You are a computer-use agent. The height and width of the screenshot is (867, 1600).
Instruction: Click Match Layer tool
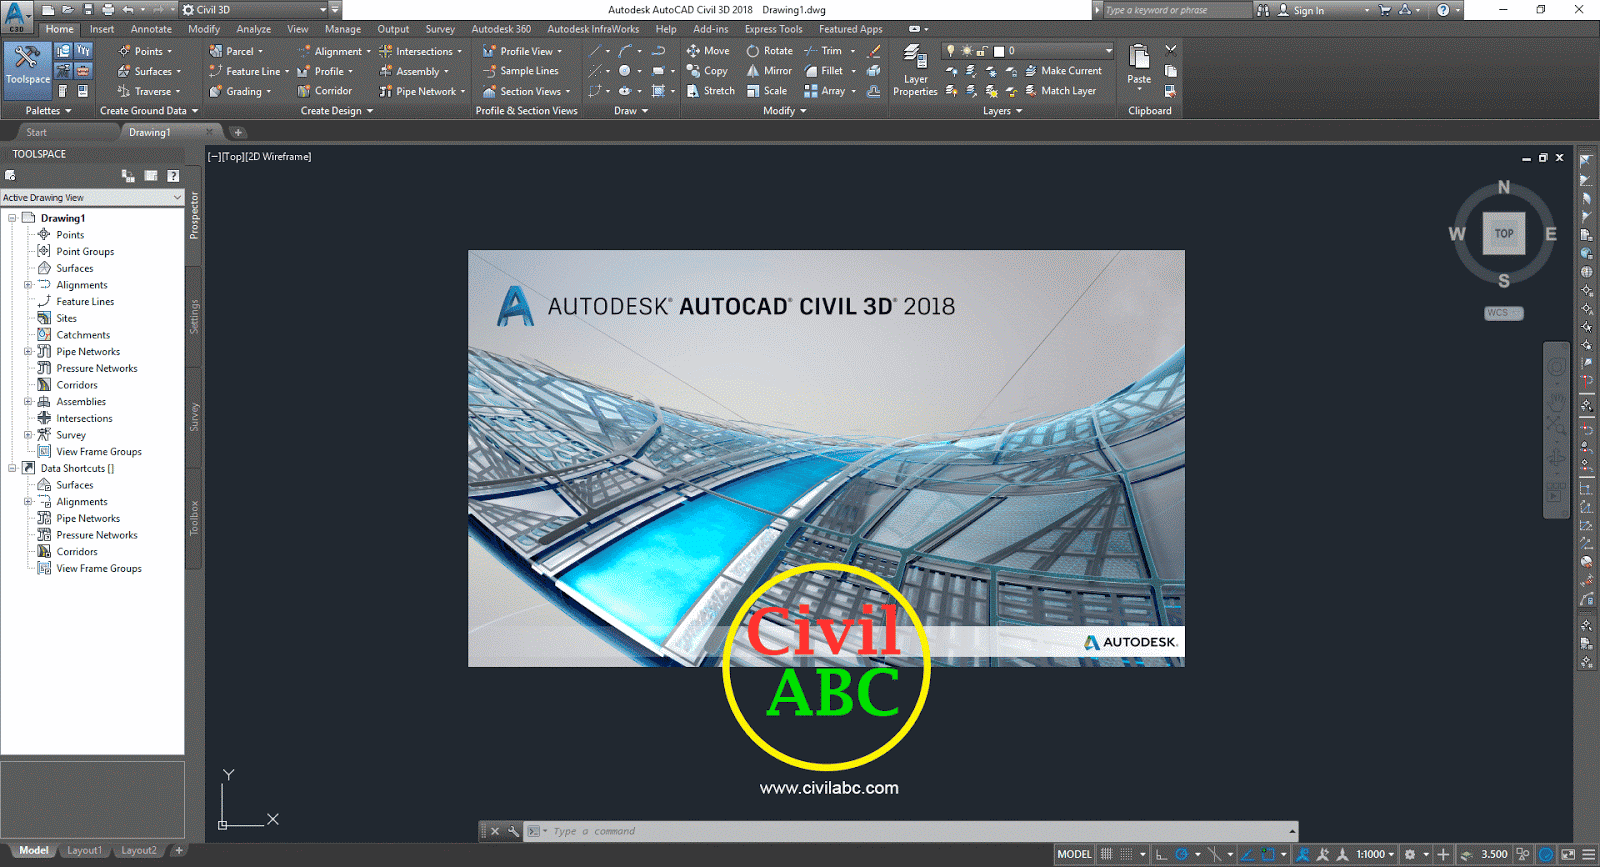click(x=1061, y=91)
